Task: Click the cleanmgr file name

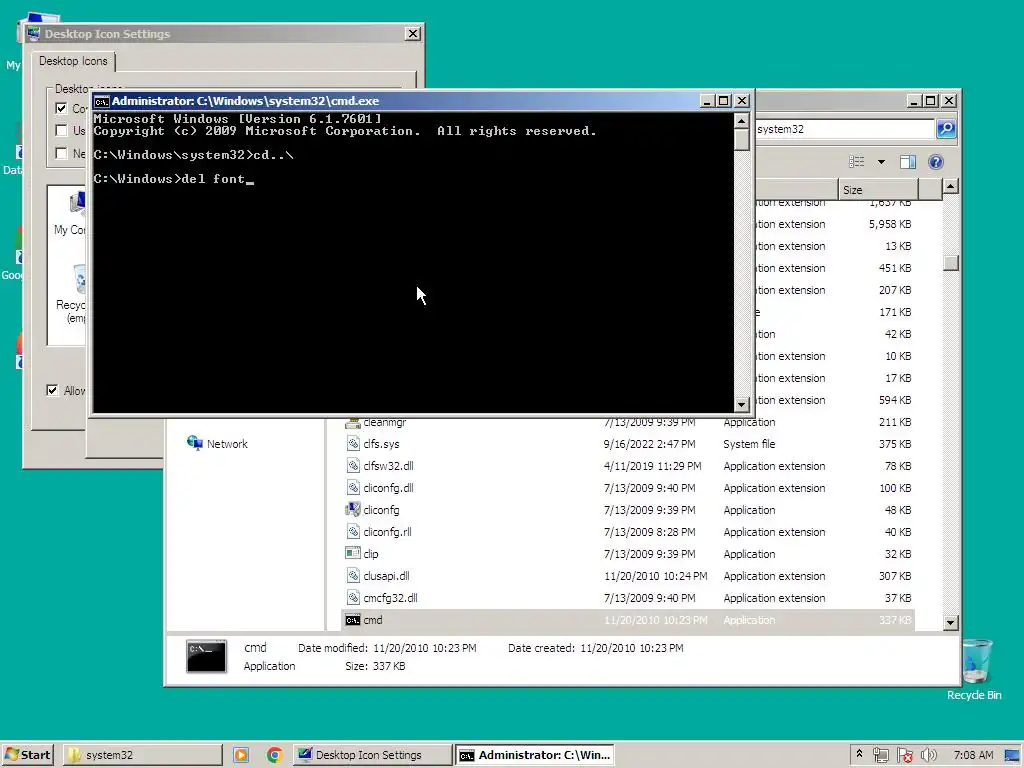Action: click(x=385, y=423)
